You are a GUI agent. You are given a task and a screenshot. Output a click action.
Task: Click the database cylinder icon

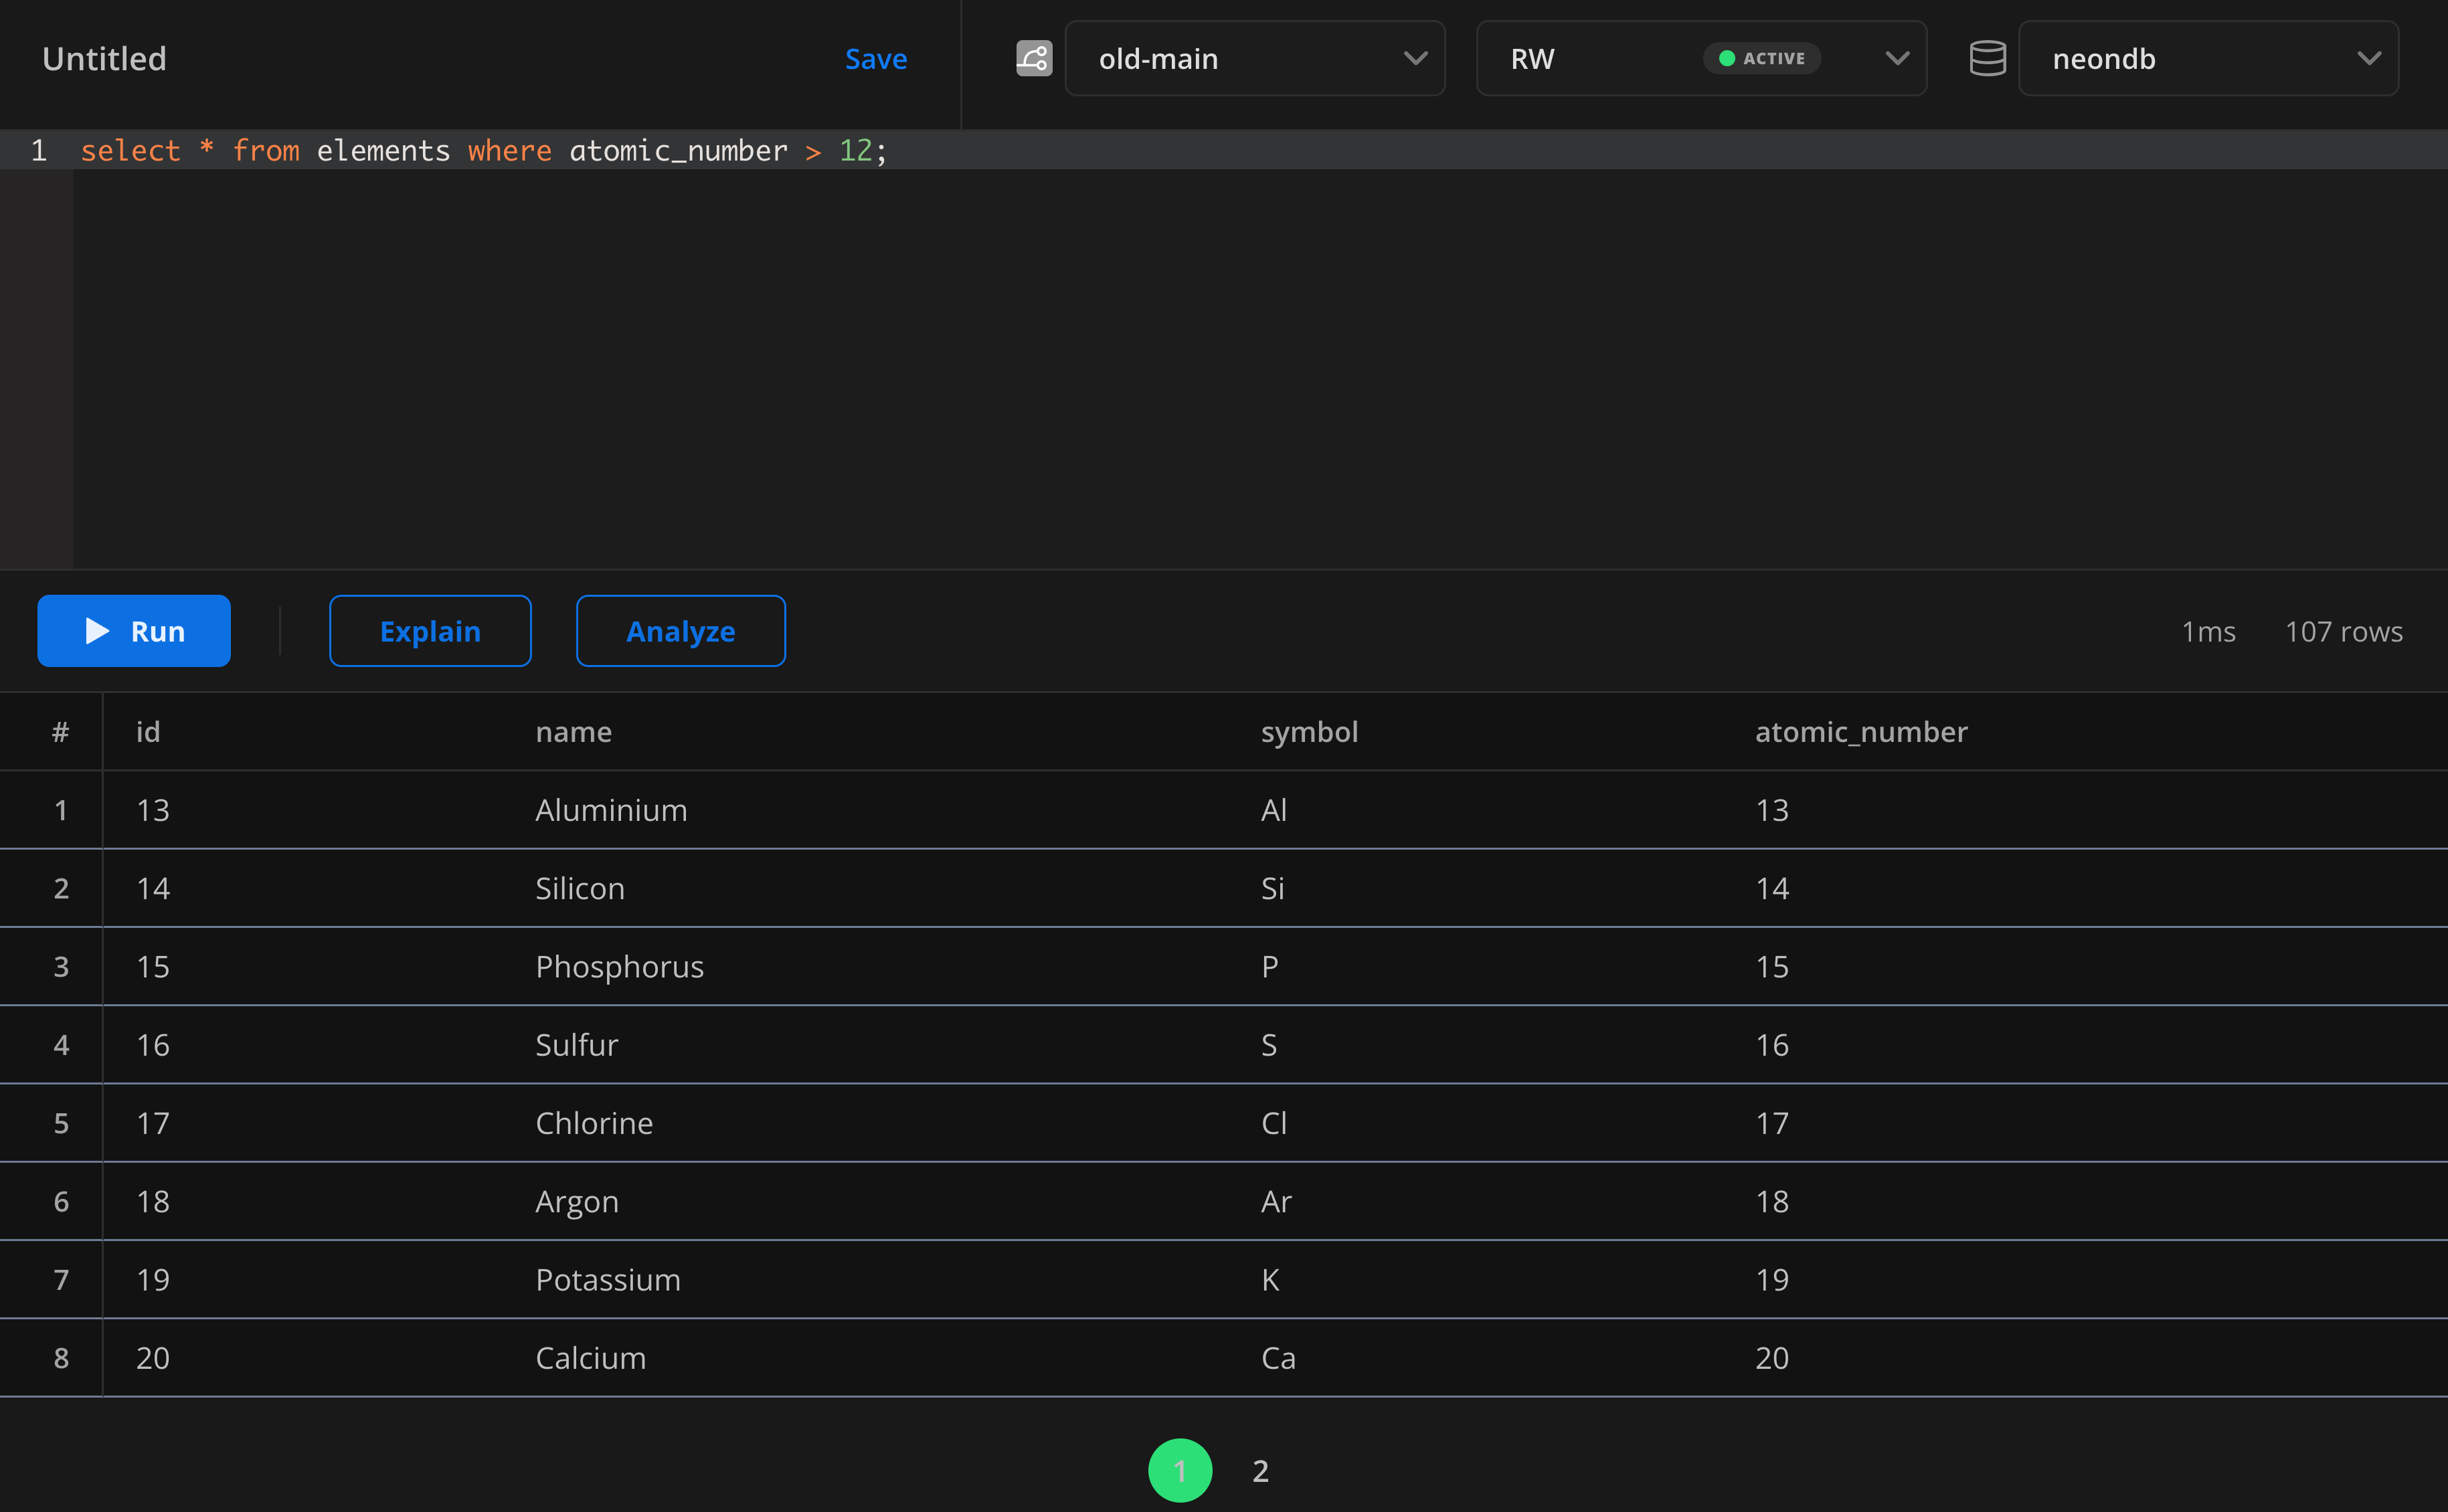pyautogui.click(x=1987, y=58)
